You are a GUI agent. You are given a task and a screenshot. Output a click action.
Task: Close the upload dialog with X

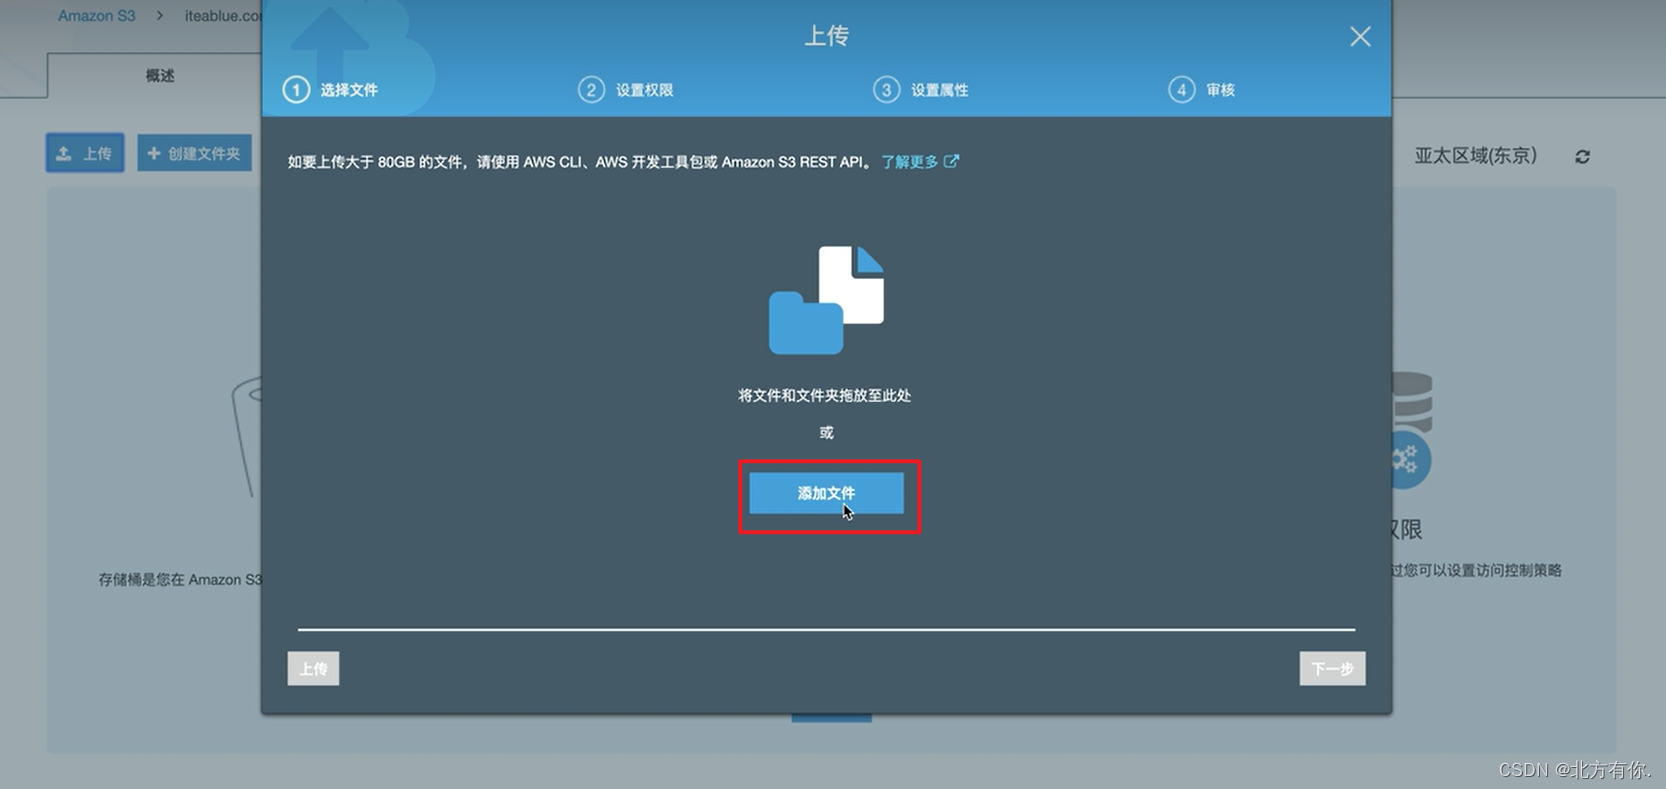(x=1360, y=37)
